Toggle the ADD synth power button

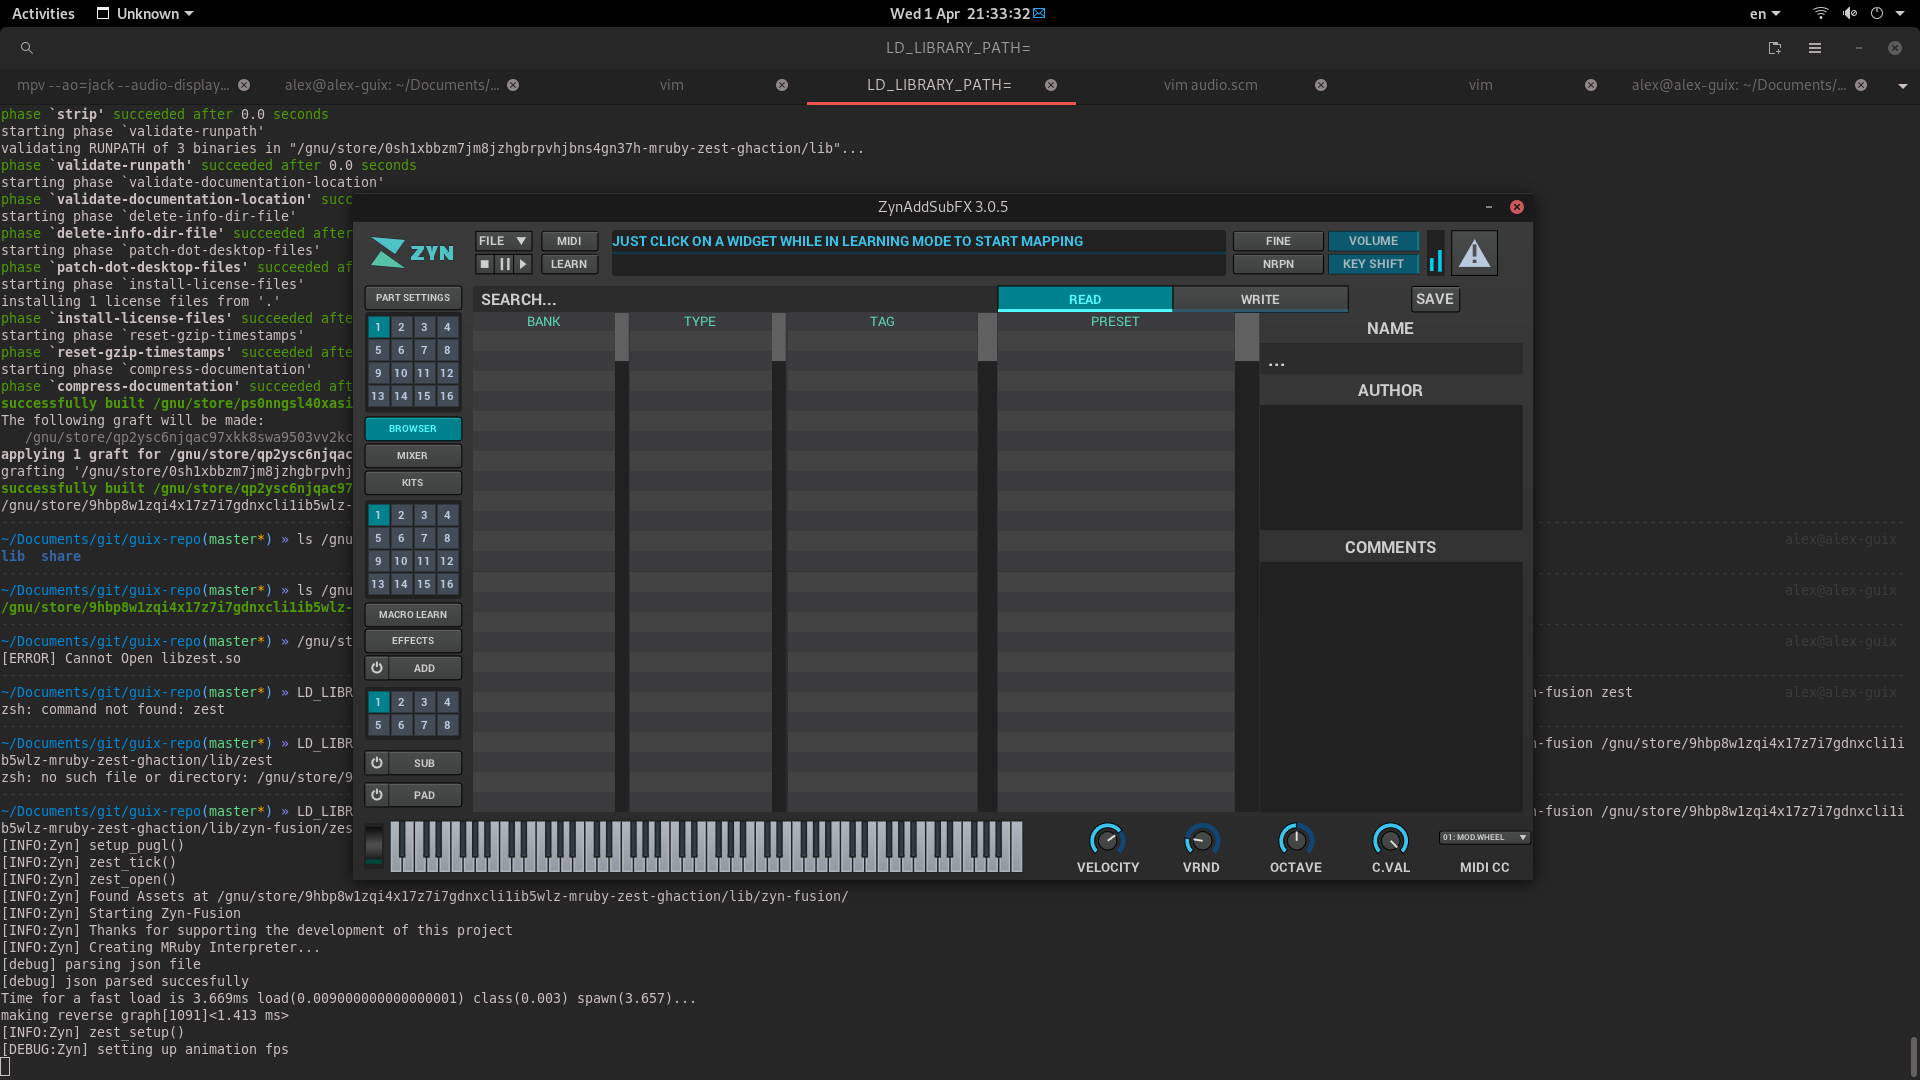377,668
